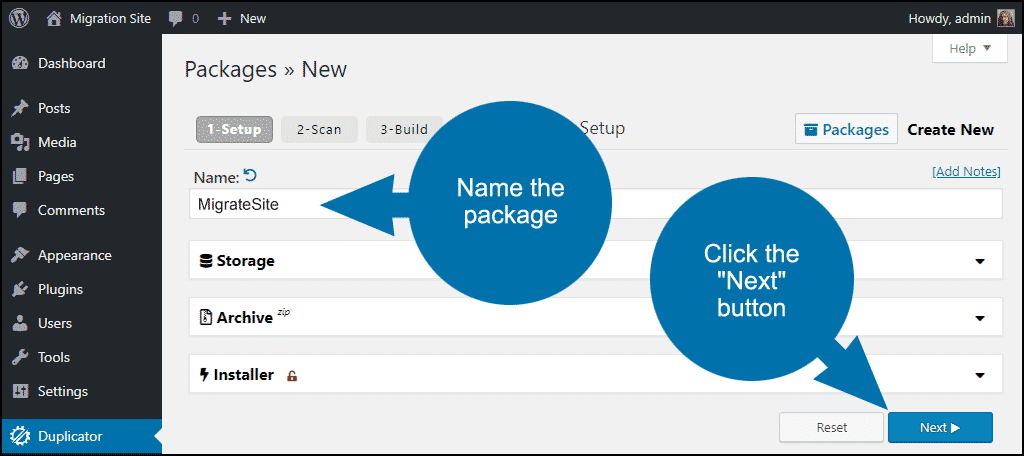Screen dimensions: 1024x456
Task: Reset the package name with undo icon
Action: tap(250, 175)
